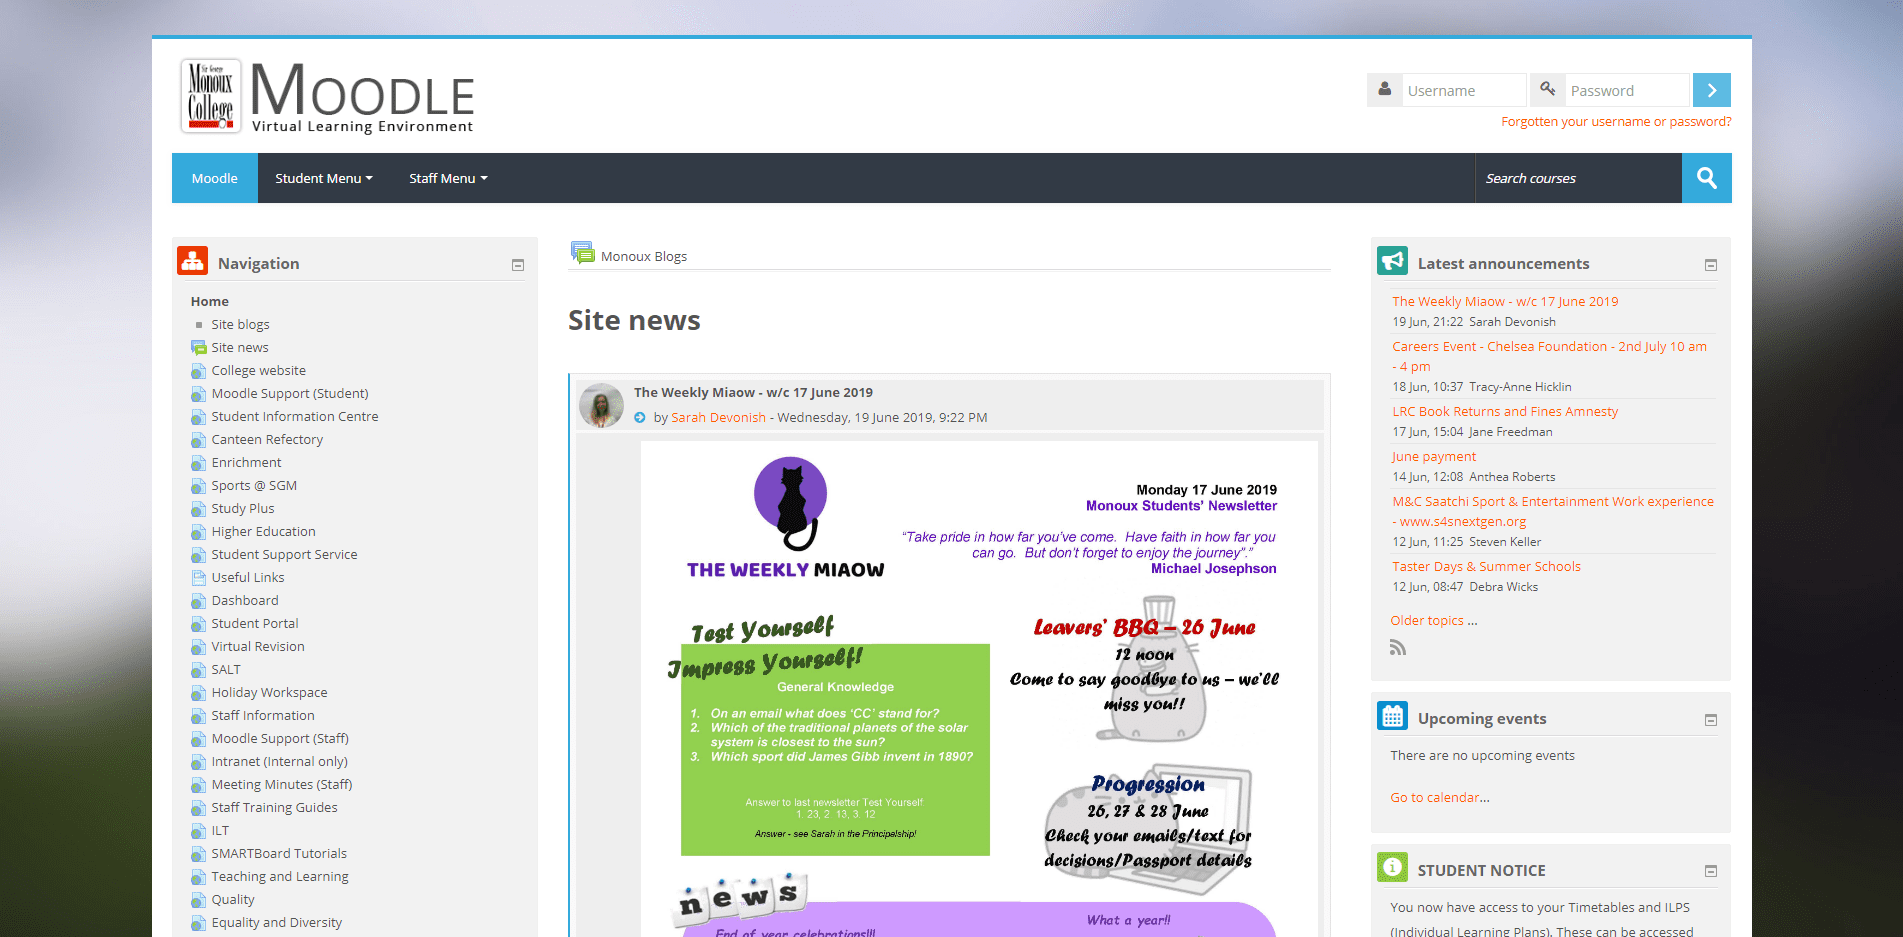1903x937 pixels.
Task: Select the Moodle tab in nav bar
Action: [215, 178]
